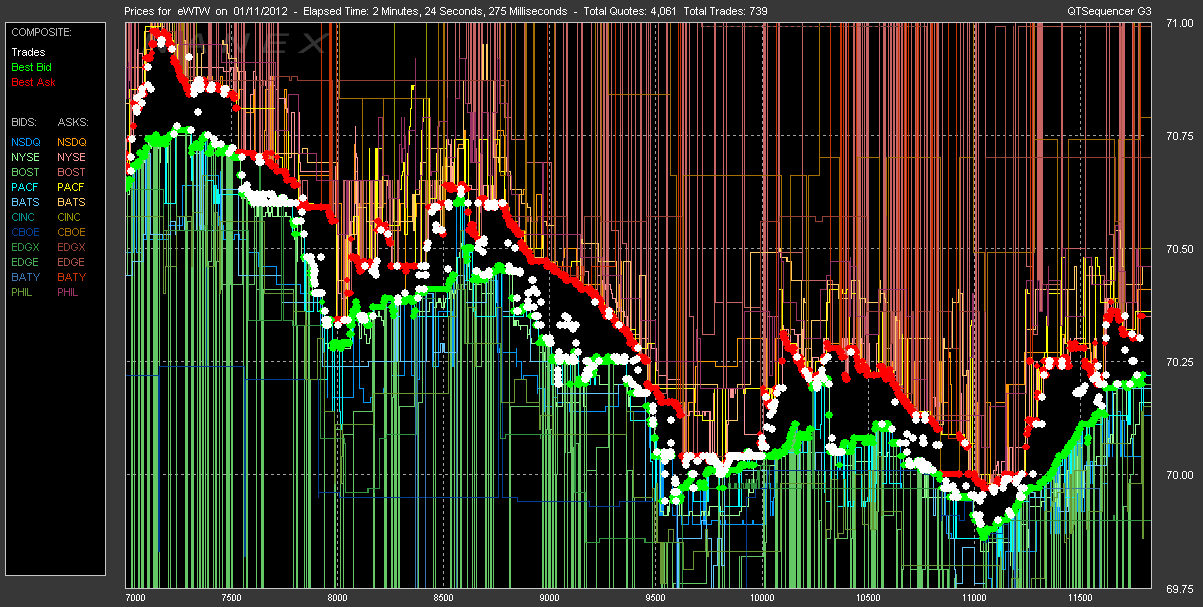Click the 10500 time axis label

868,598
